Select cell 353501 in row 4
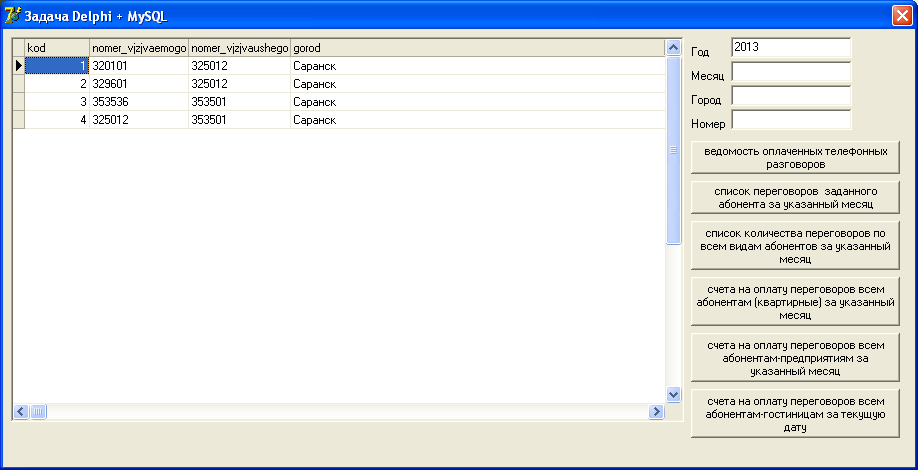 (239, 120)
